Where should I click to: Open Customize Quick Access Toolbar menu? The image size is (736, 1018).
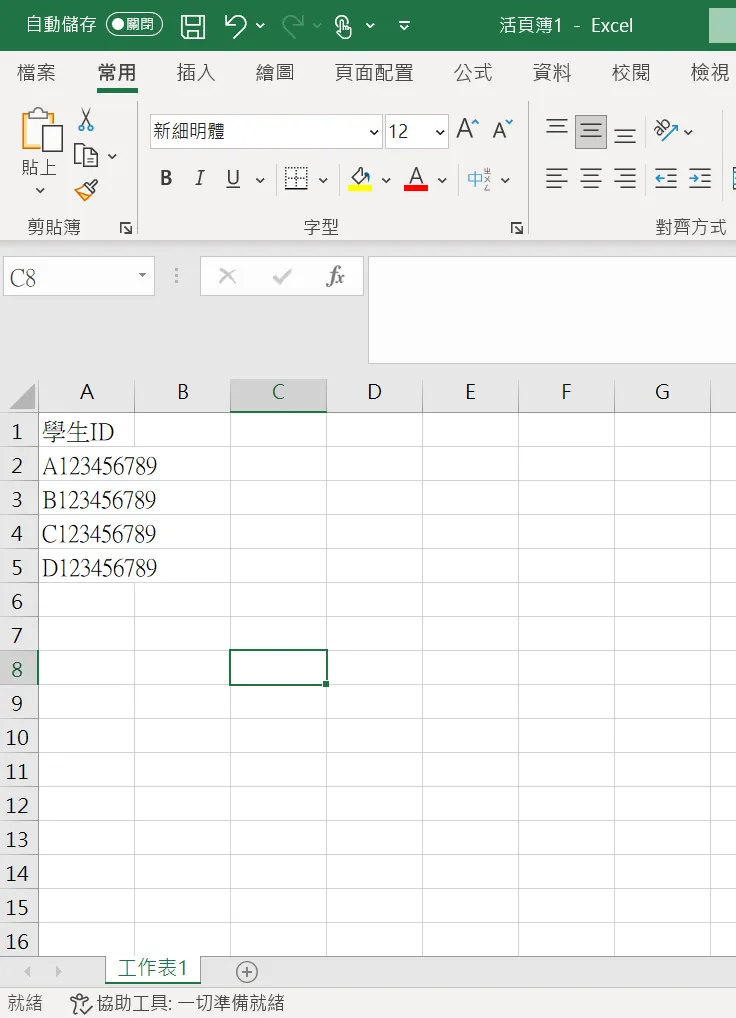(404, 26)
